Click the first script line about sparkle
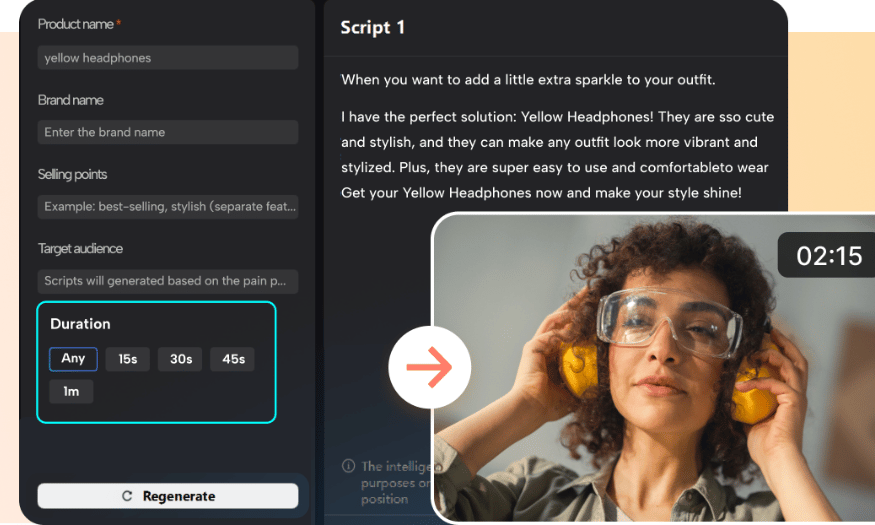The width and height of the screenshot is (875, 525). [528, 79]
